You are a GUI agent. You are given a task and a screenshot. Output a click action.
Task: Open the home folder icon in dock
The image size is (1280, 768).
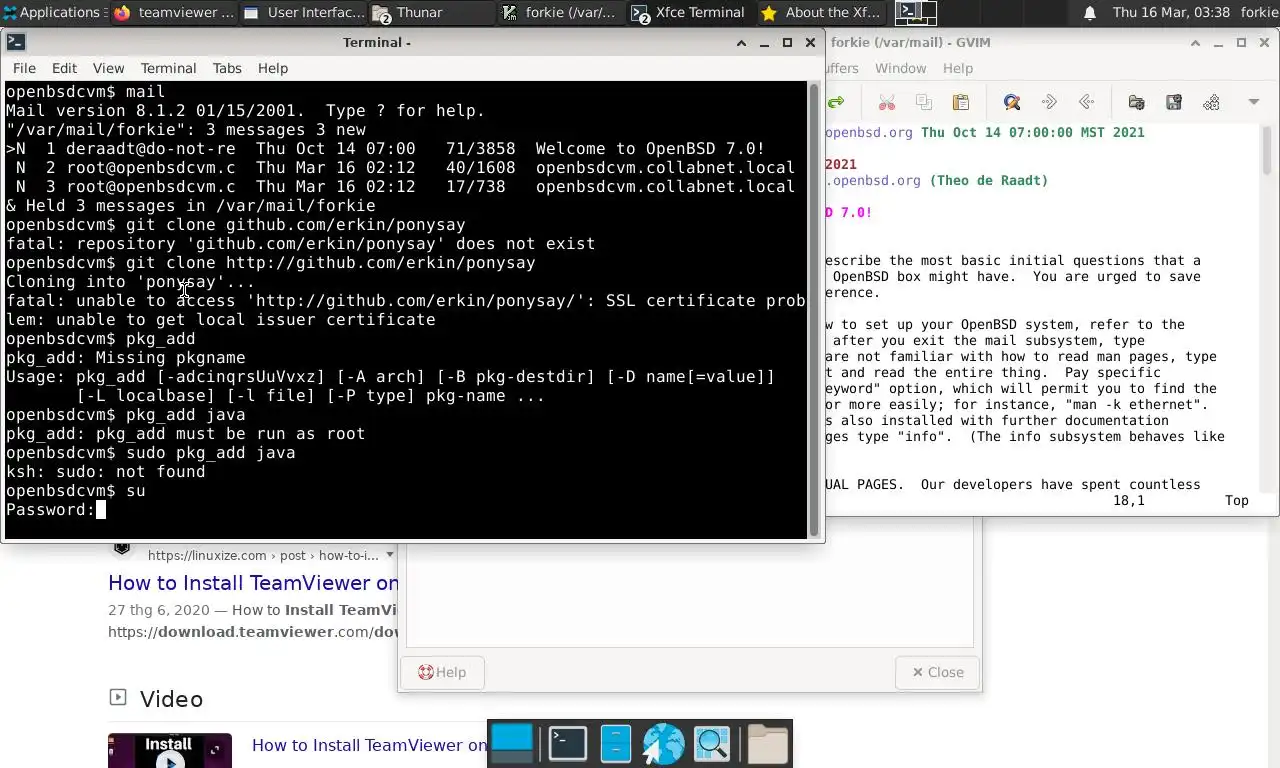[x=767, y=744]
